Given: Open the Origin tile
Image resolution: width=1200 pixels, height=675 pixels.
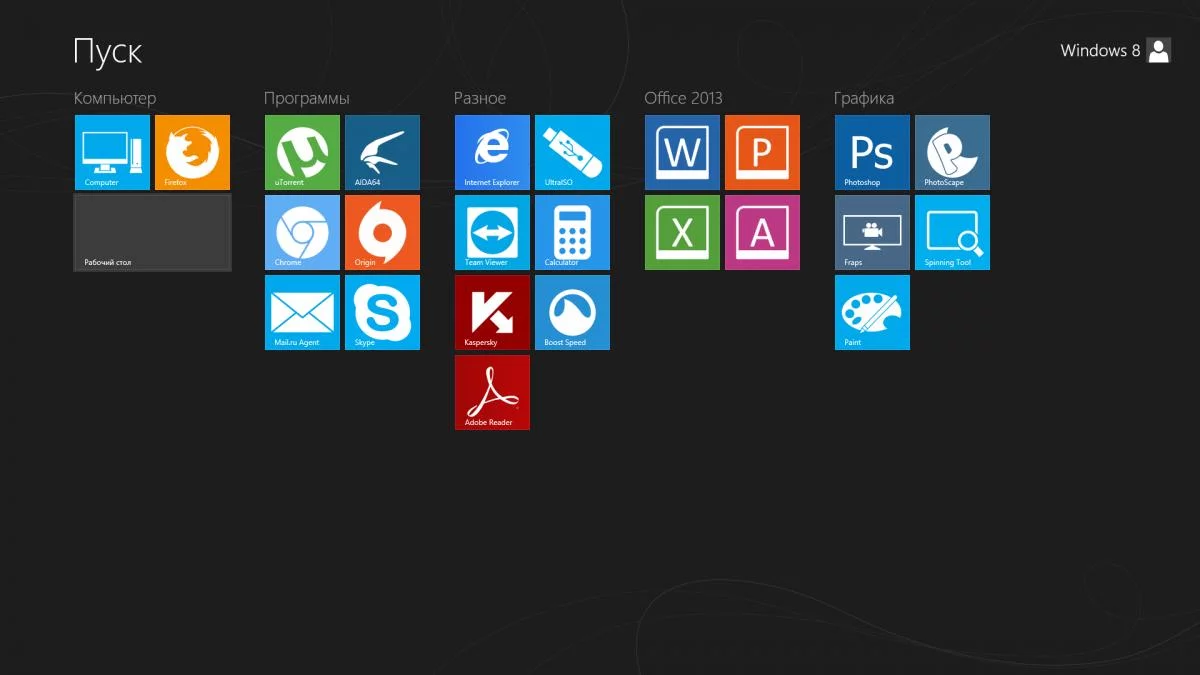Looking at the screenshot, I should pos(382,232).
